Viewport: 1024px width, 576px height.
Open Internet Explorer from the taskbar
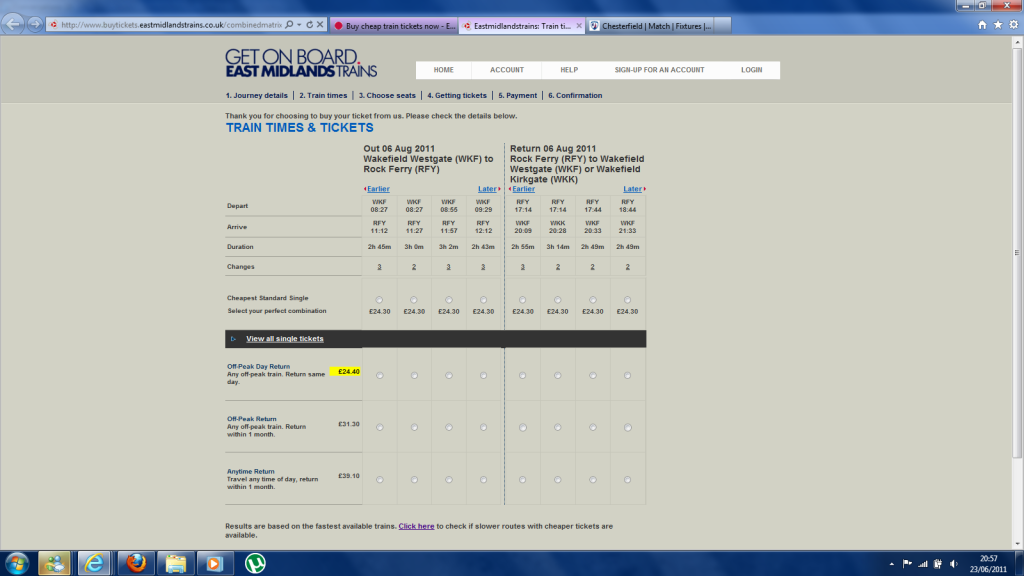pyautogui.click(x=95, y=563)
